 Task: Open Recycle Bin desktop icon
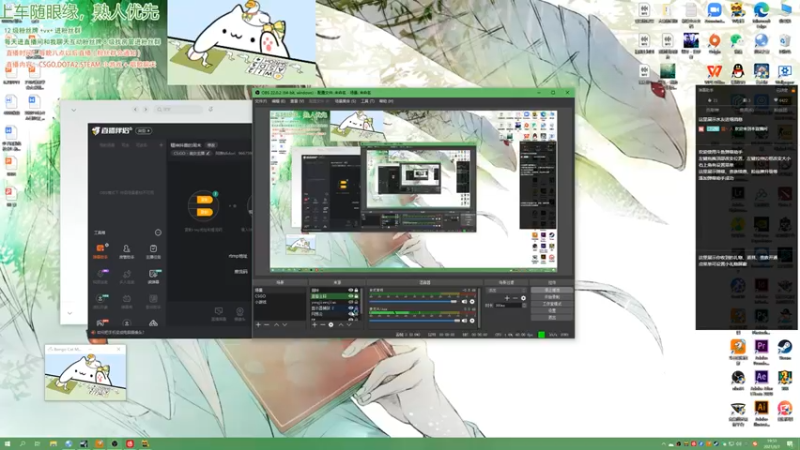785,40
